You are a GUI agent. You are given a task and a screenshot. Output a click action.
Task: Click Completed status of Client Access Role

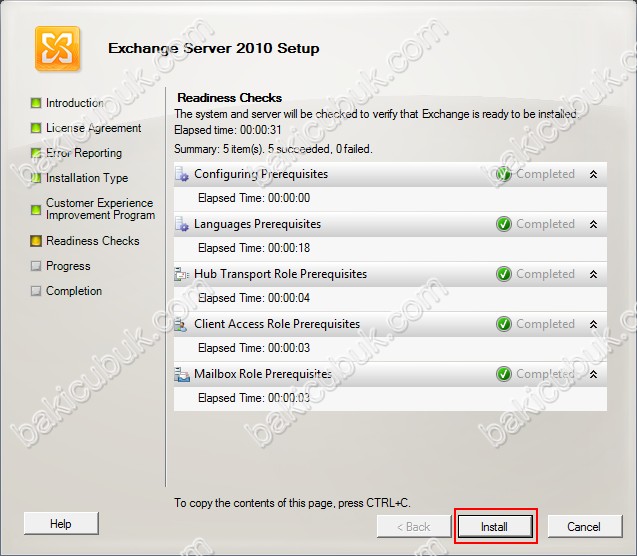tap(545, 324)
